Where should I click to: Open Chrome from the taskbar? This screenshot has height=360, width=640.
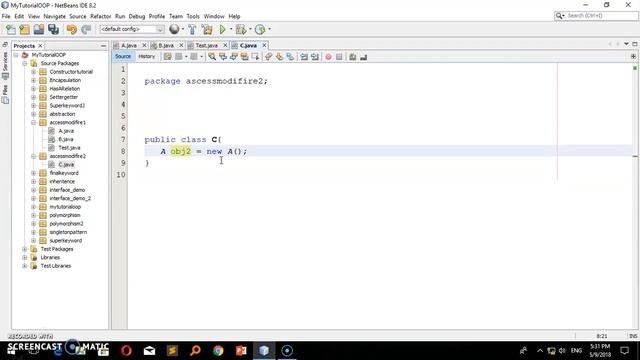[218, 351]
